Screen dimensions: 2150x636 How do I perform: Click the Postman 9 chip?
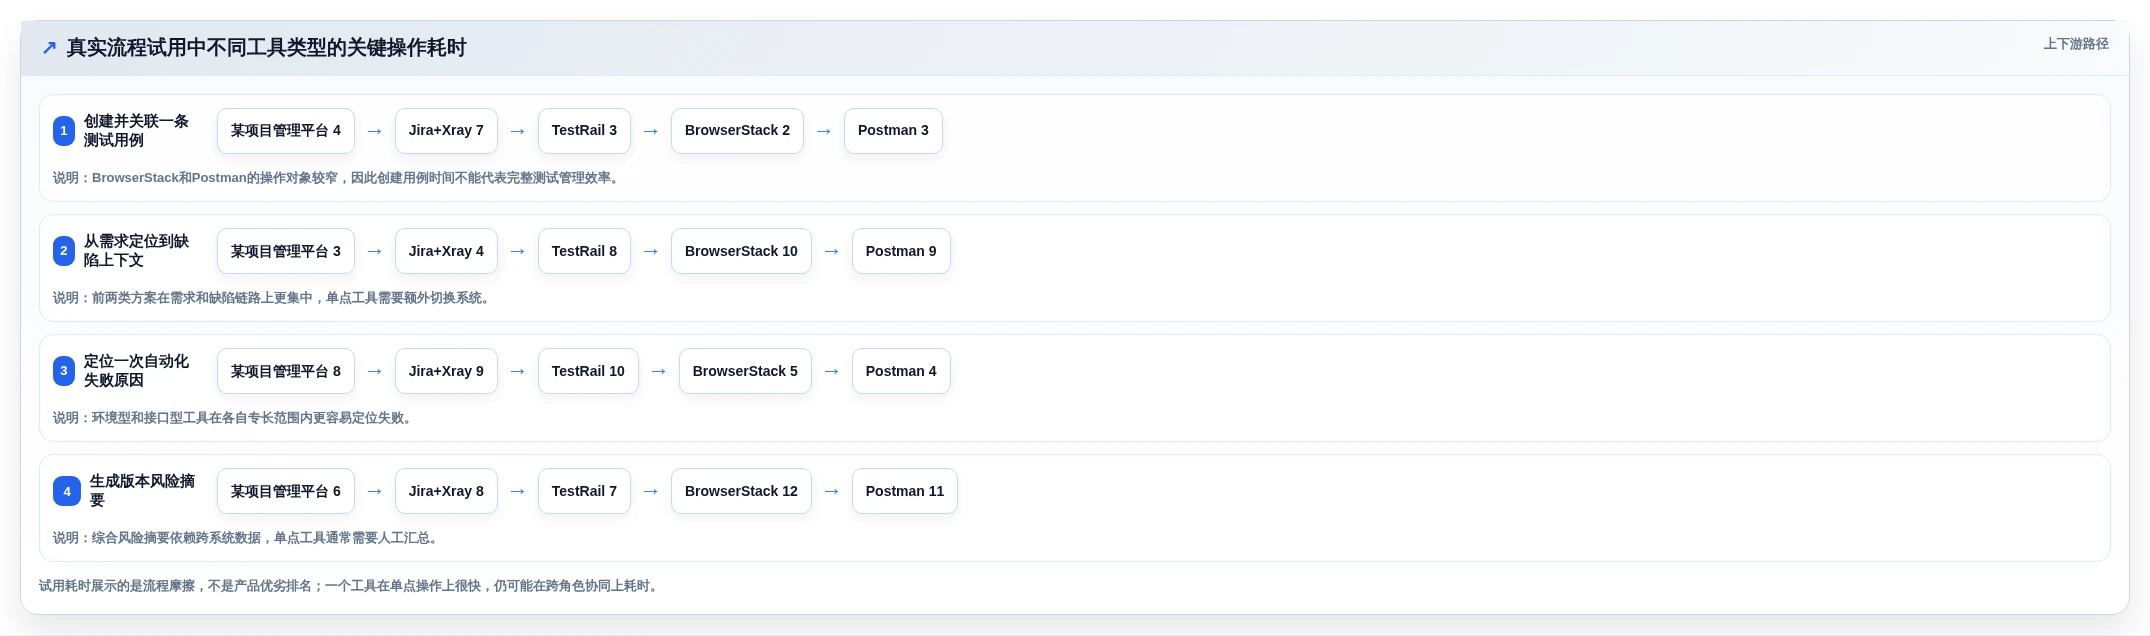[901, 251]
